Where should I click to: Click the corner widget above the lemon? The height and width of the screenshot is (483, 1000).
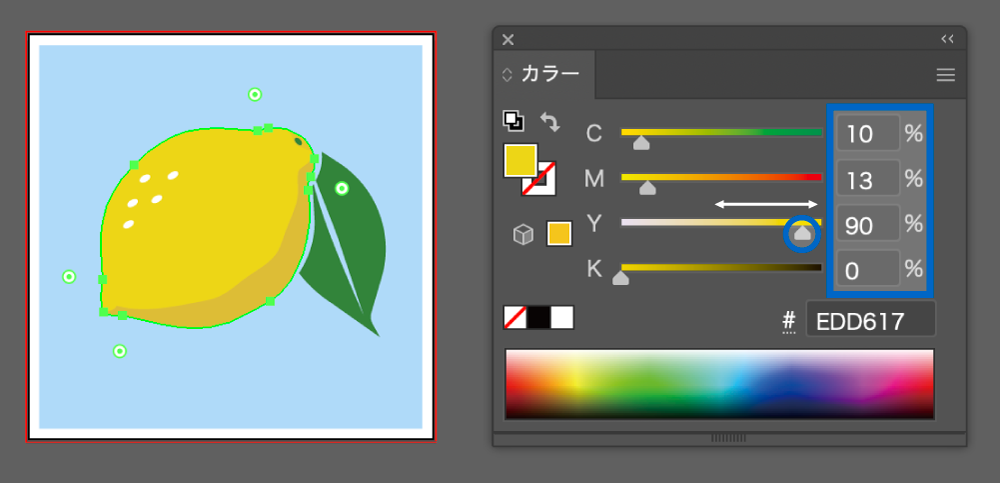(254, 94)
